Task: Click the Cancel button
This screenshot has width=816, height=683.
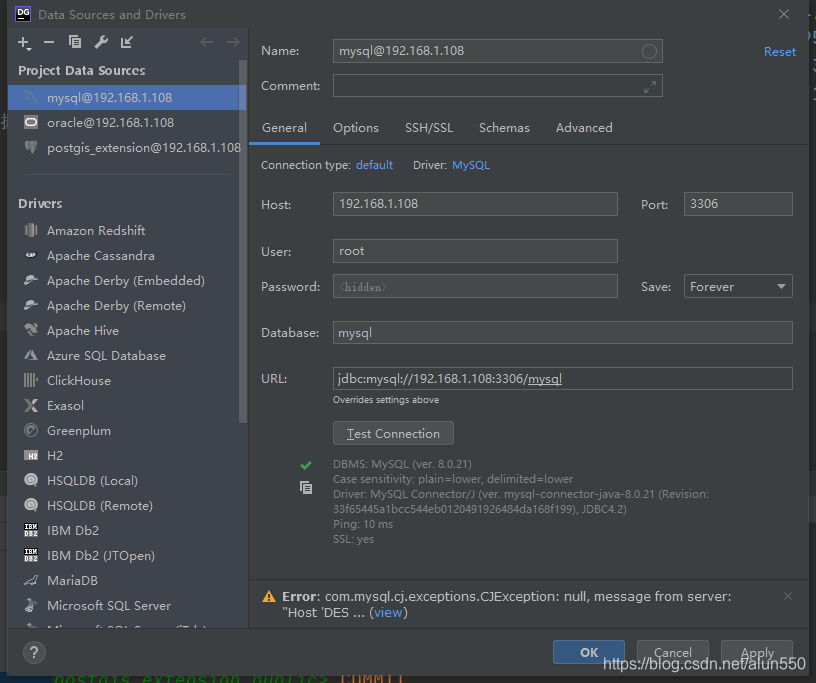Action: coord(672,652)
